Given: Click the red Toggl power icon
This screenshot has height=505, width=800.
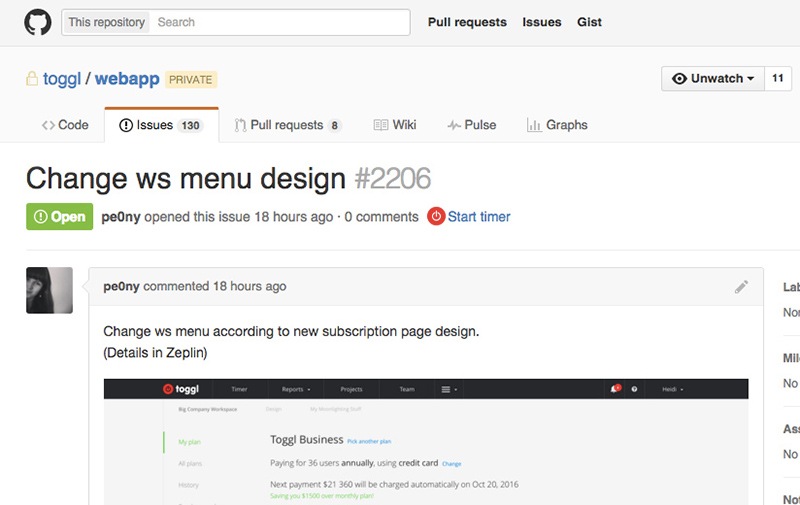Looking at the screenshot, I should coord(436,217).
